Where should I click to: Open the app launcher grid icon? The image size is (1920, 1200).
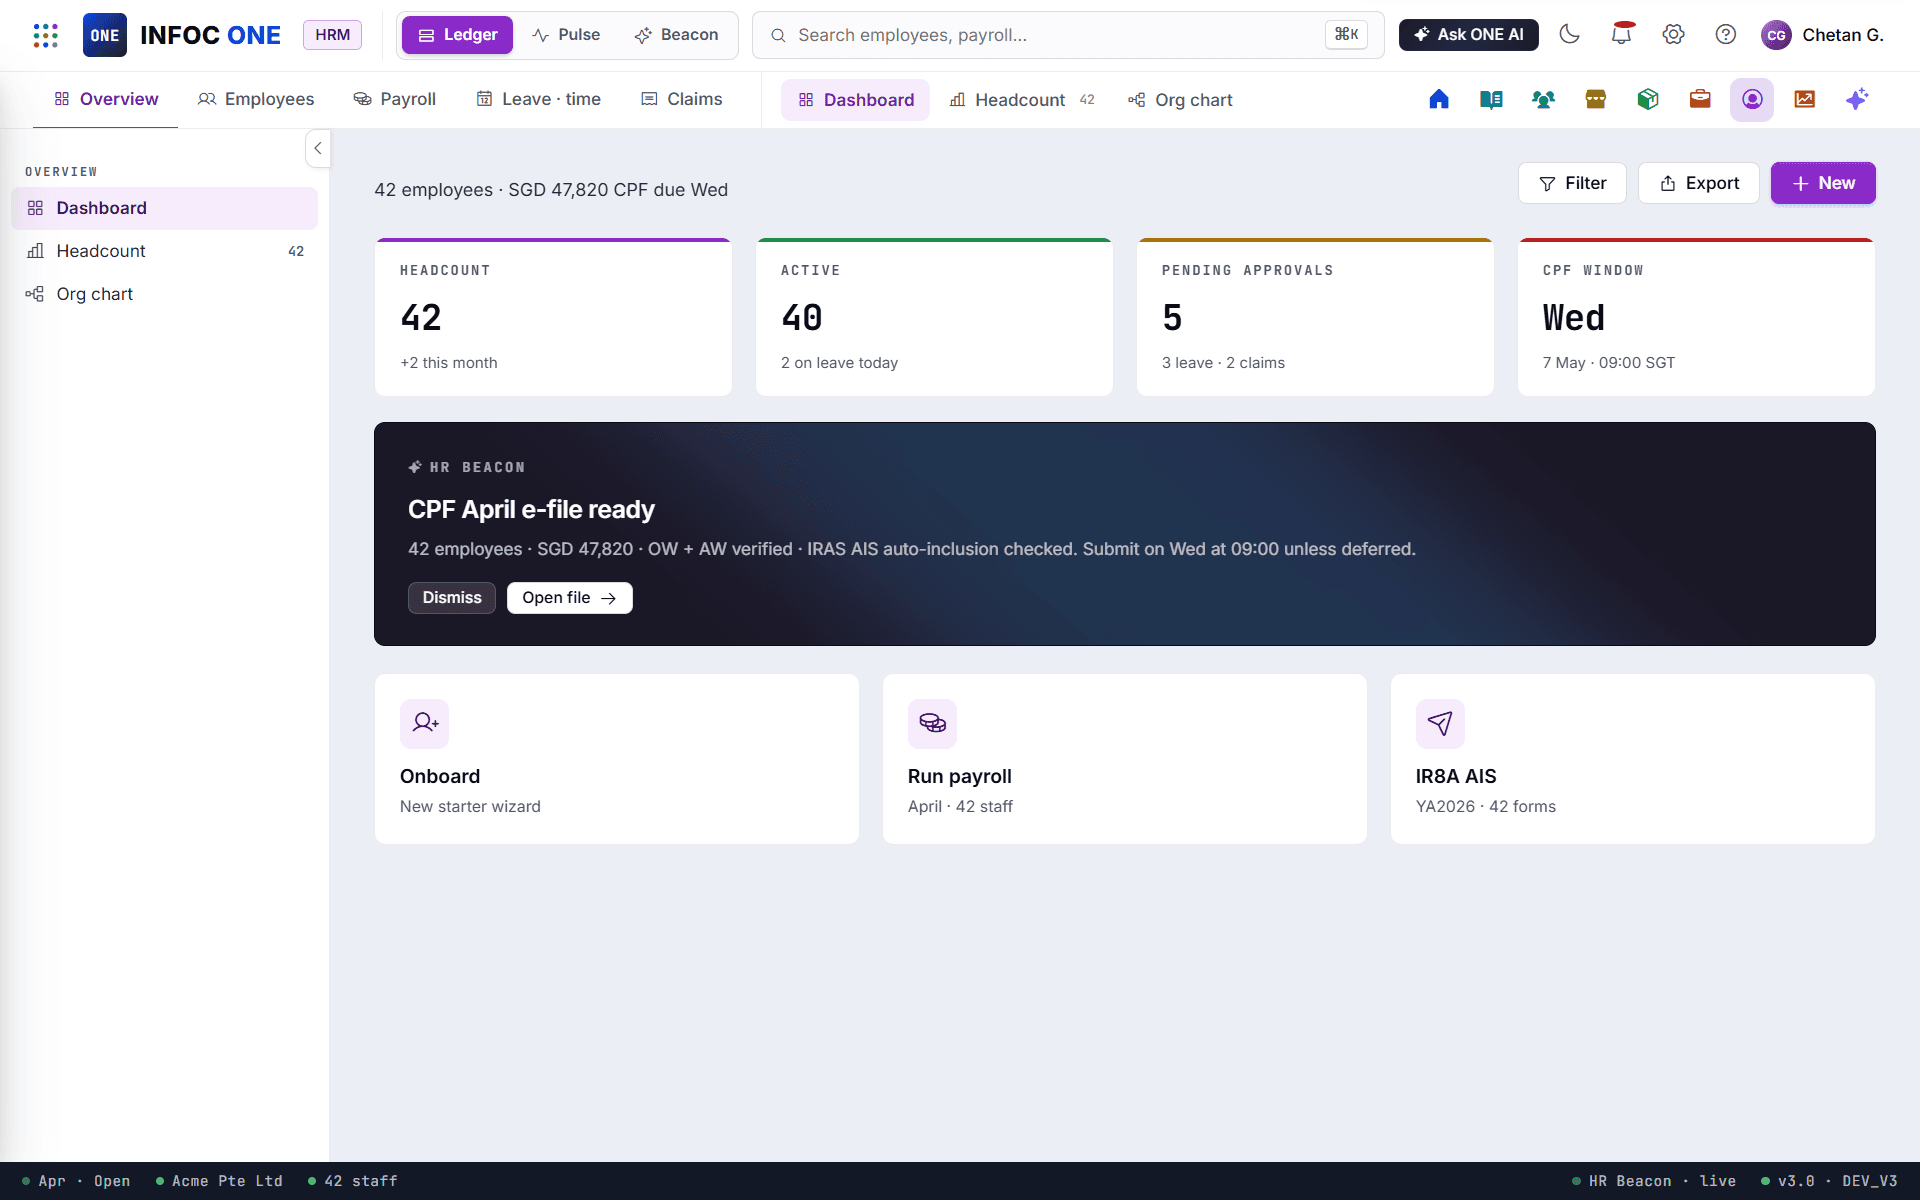tap(45, 35)
